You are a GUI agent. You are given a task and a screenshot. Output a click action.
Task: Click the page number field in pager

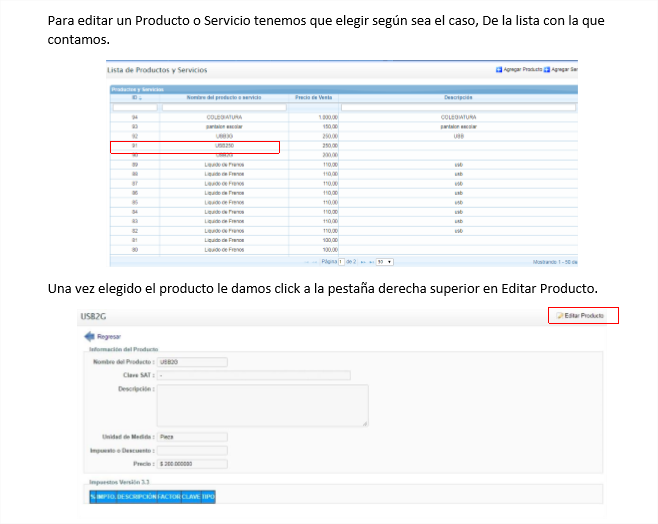click(341, 261)
